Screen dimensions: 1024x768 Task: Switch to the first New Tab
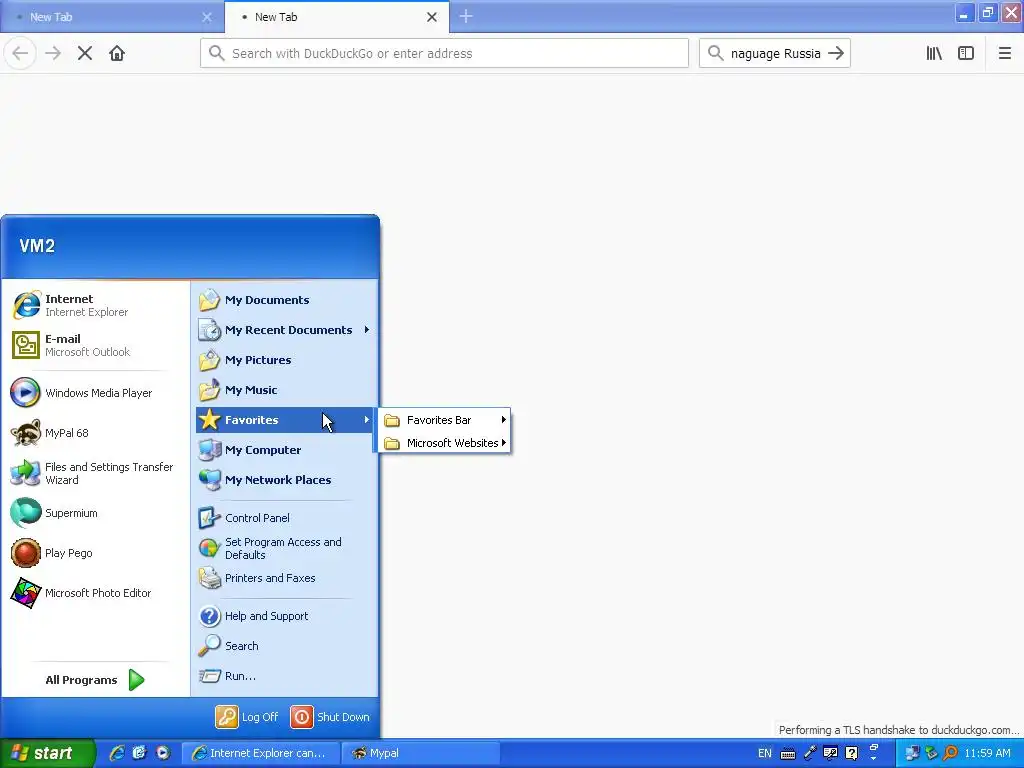pos(111,16)
